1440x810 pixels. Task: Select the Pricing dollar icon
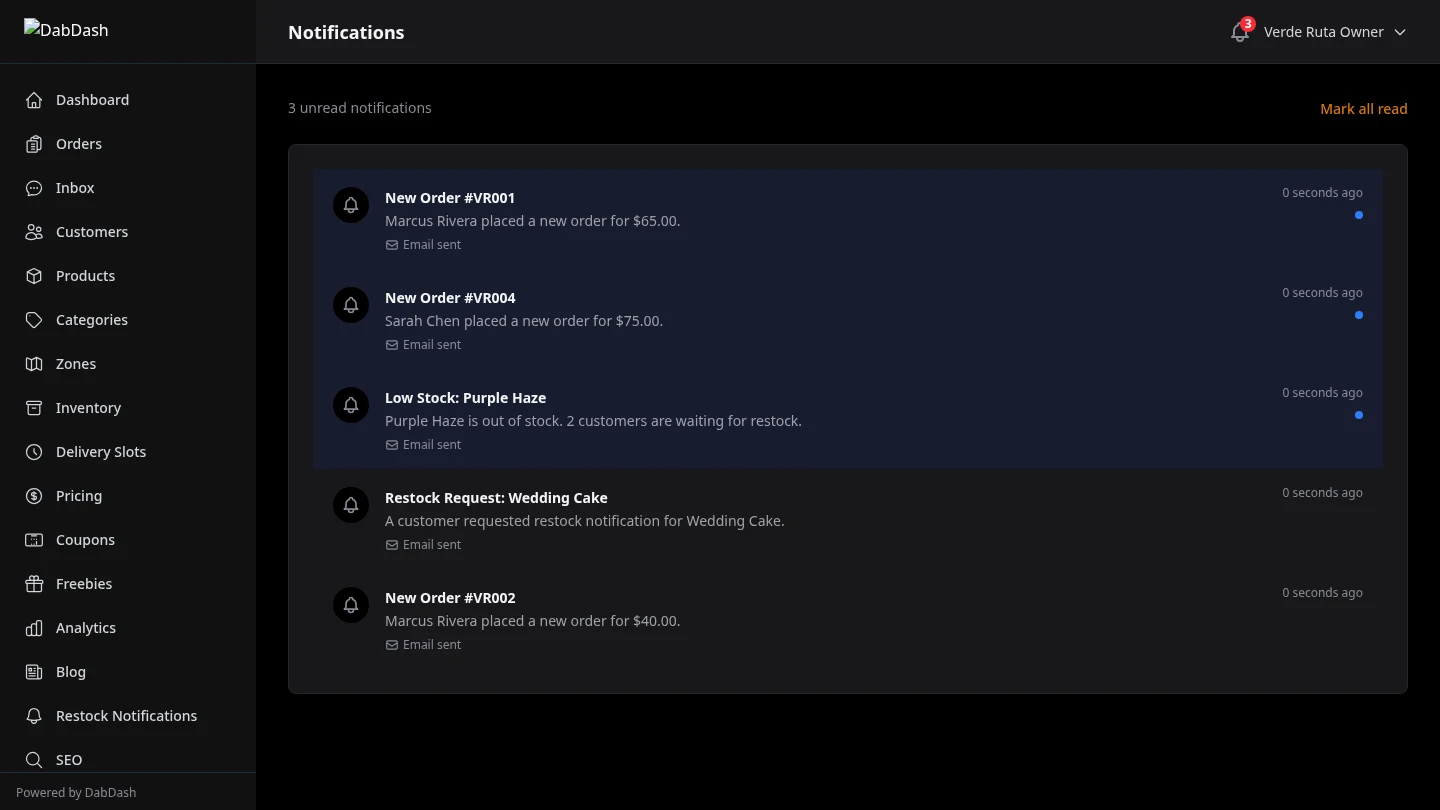33,496
